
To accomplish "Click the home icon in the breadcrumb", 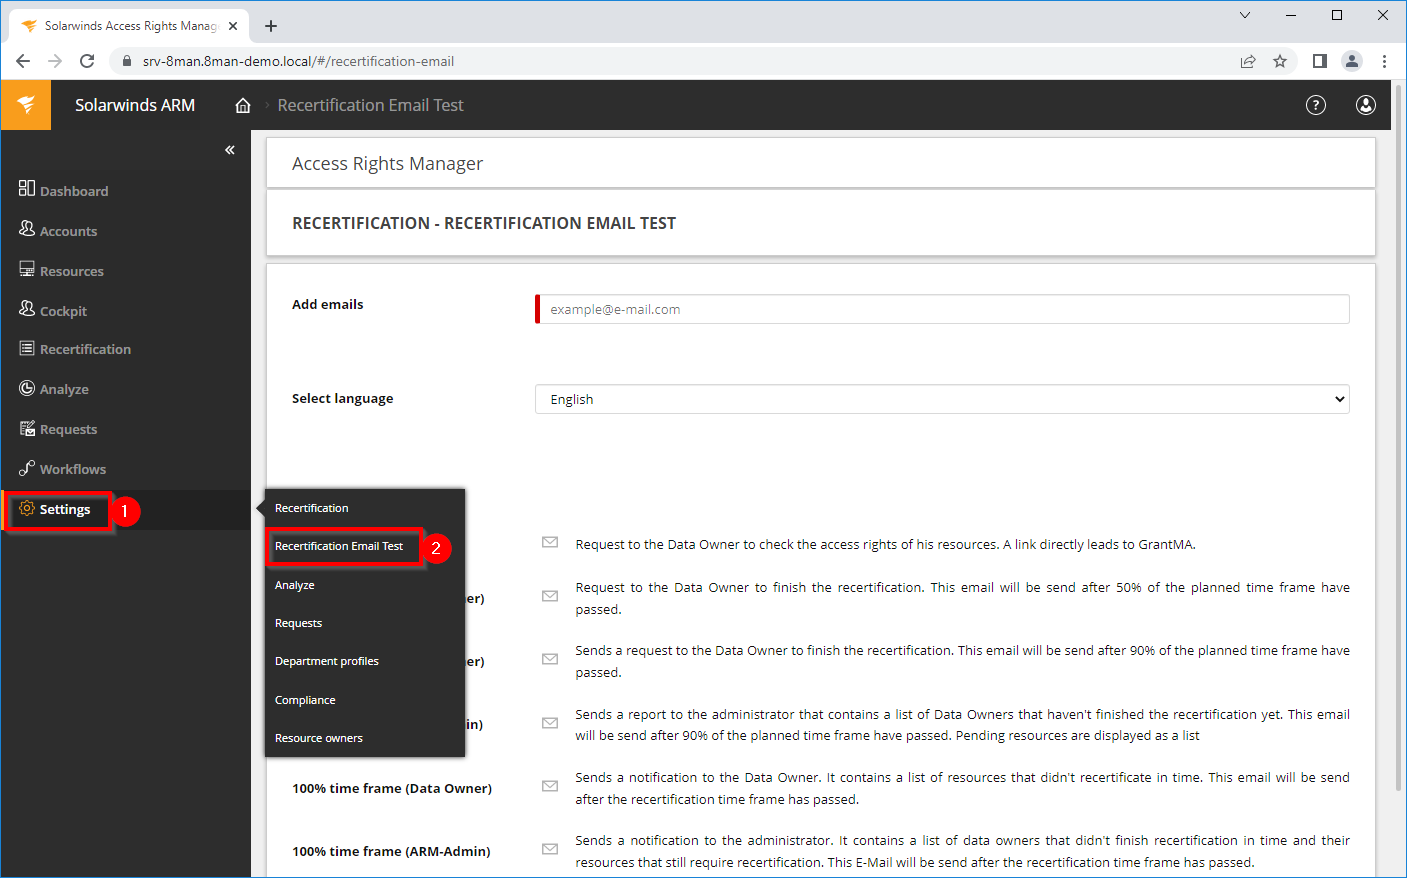I will (243, 105).
